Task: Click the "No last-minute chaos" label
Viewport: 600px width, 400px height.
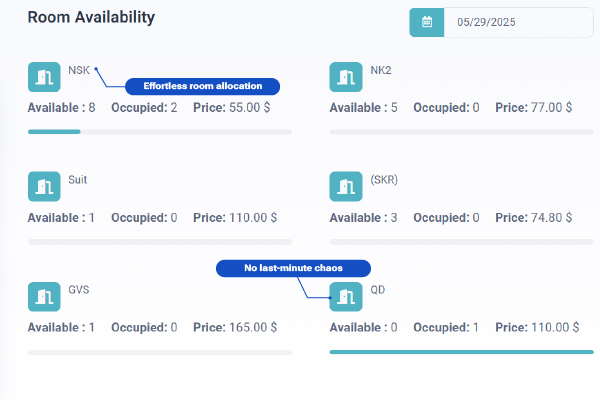Action: click(293, 268)
